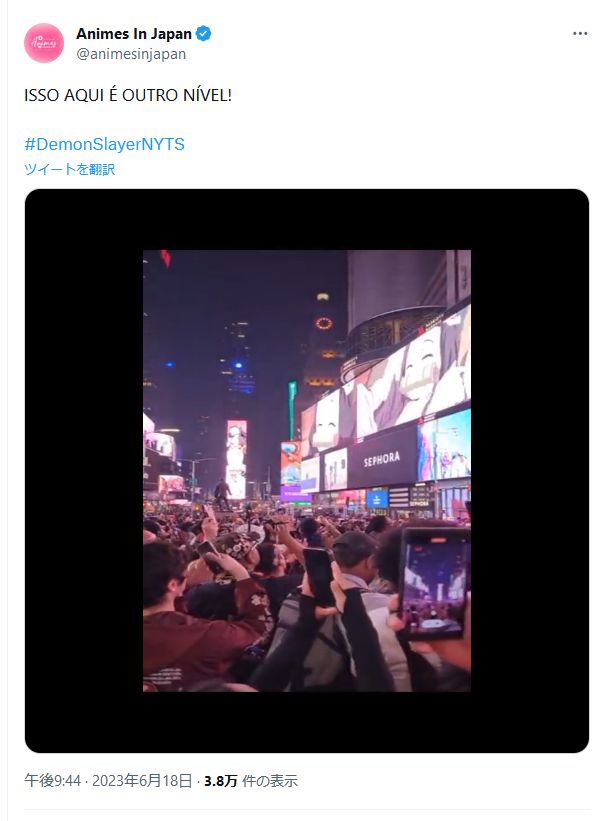Click the man standing above the crowd

[x=222, y=494]
